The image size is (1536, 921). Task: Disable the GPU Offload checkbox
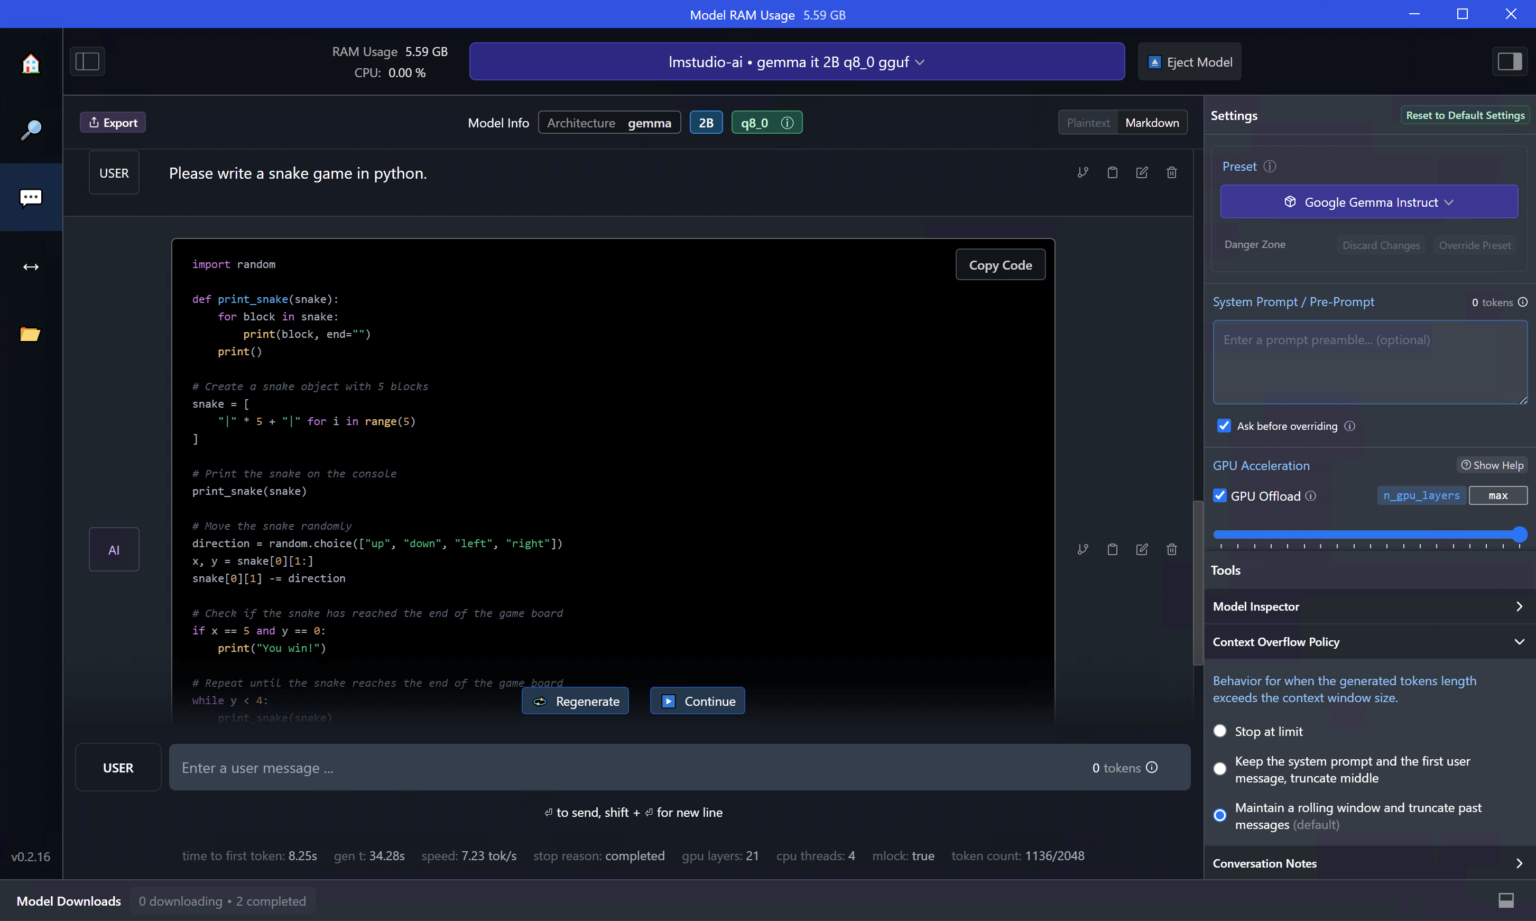click(x=1220, y=496)
